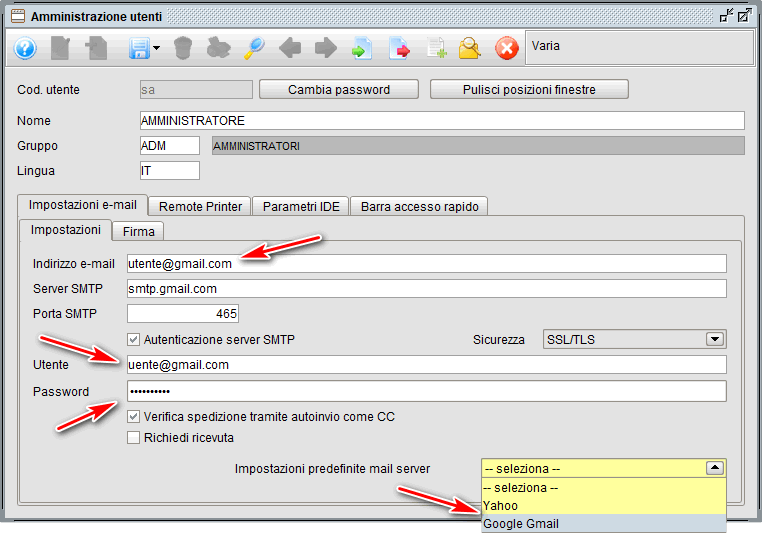Click the document with green arrow icon
The image size is (762, 533).
coord(361,48)
